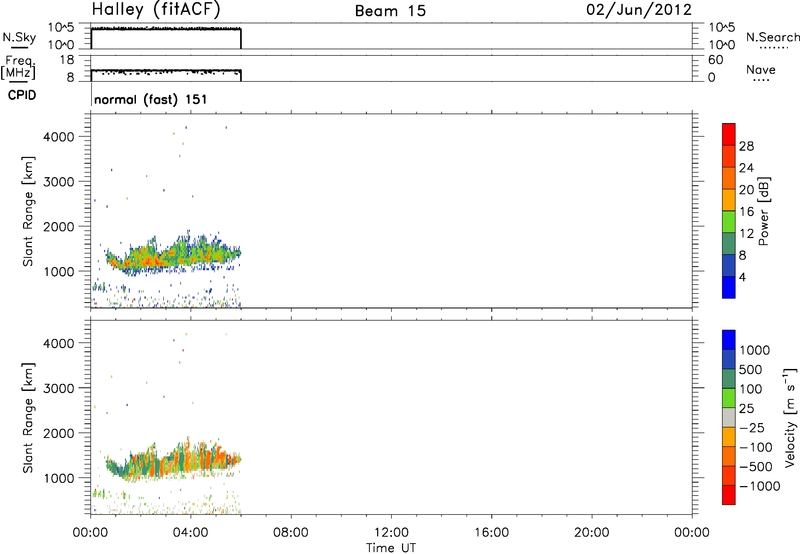Image resolution: width=800 pixels, height=554 pixels.
Task: Click the '1000' tick on the Velocity scale
Action: point(755,350)
